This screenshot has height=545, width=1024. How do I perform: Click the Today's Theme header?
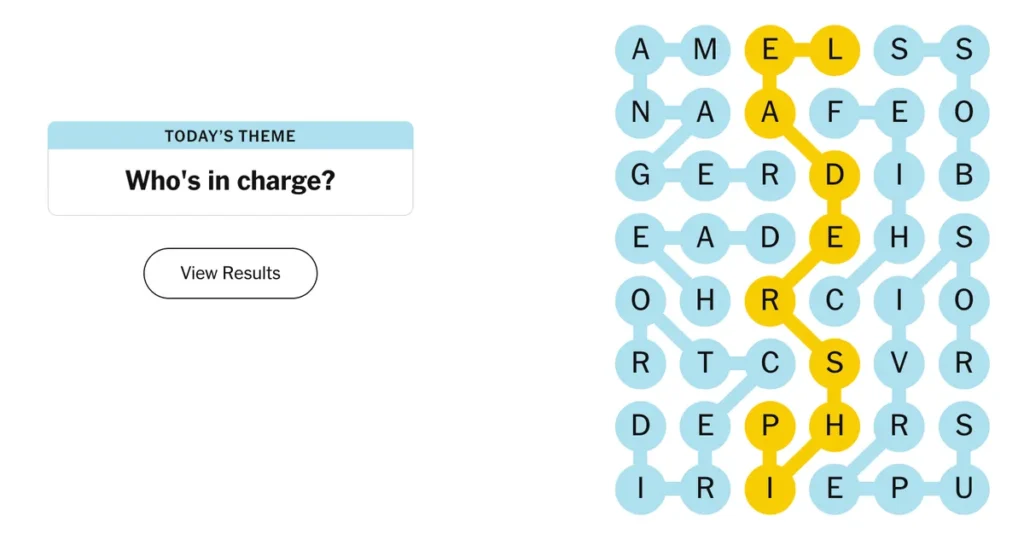tap(231, 136)
